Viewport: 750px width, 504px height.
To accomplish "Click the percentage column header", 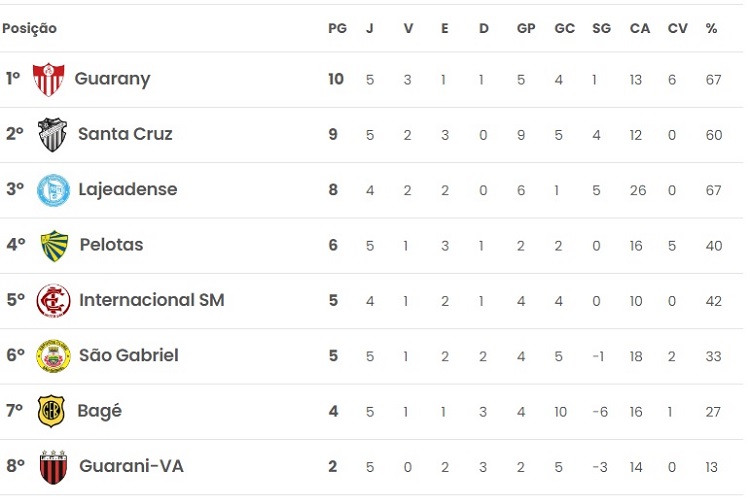I will click(x=711, y=28).
